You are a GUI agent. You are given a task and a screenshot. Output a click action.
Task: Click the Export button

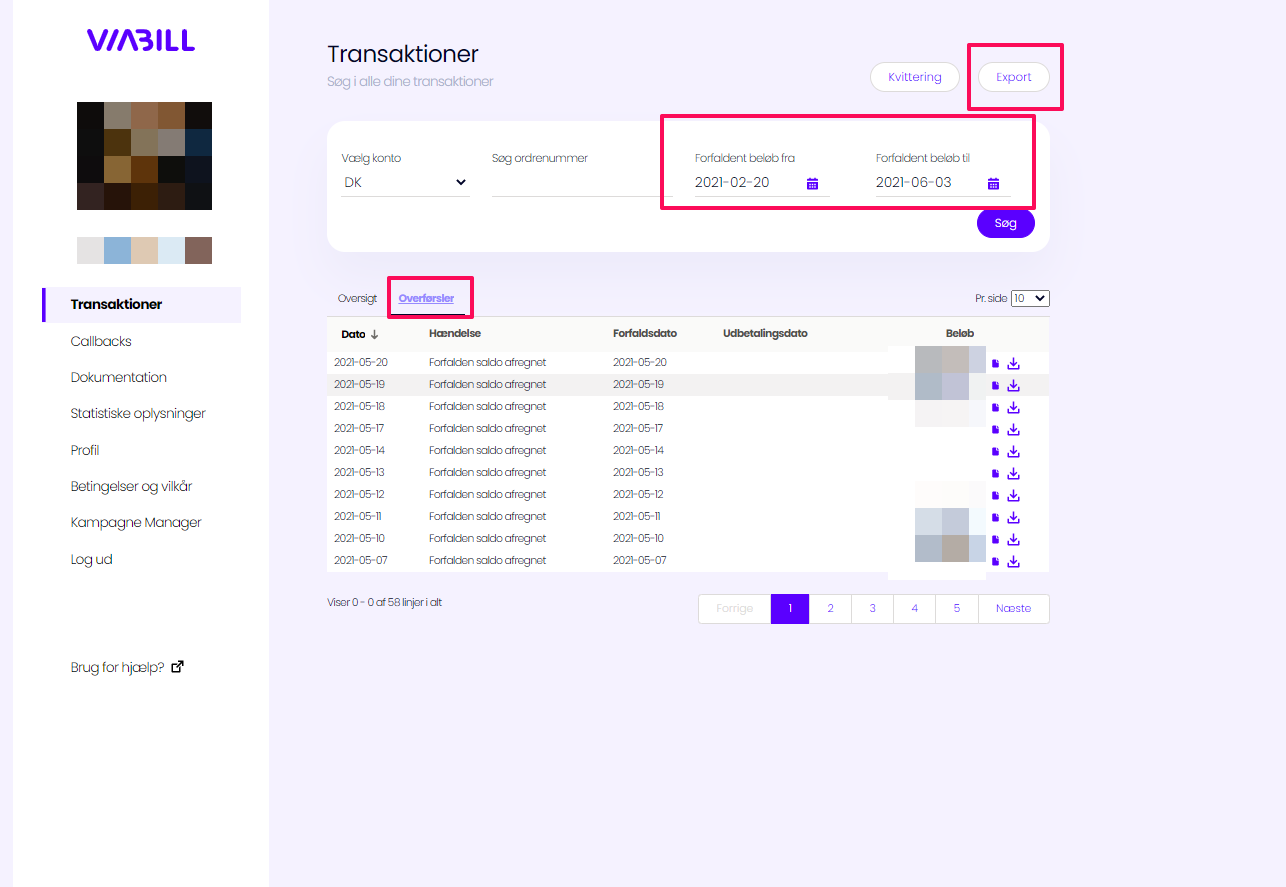pos(1013,77)
